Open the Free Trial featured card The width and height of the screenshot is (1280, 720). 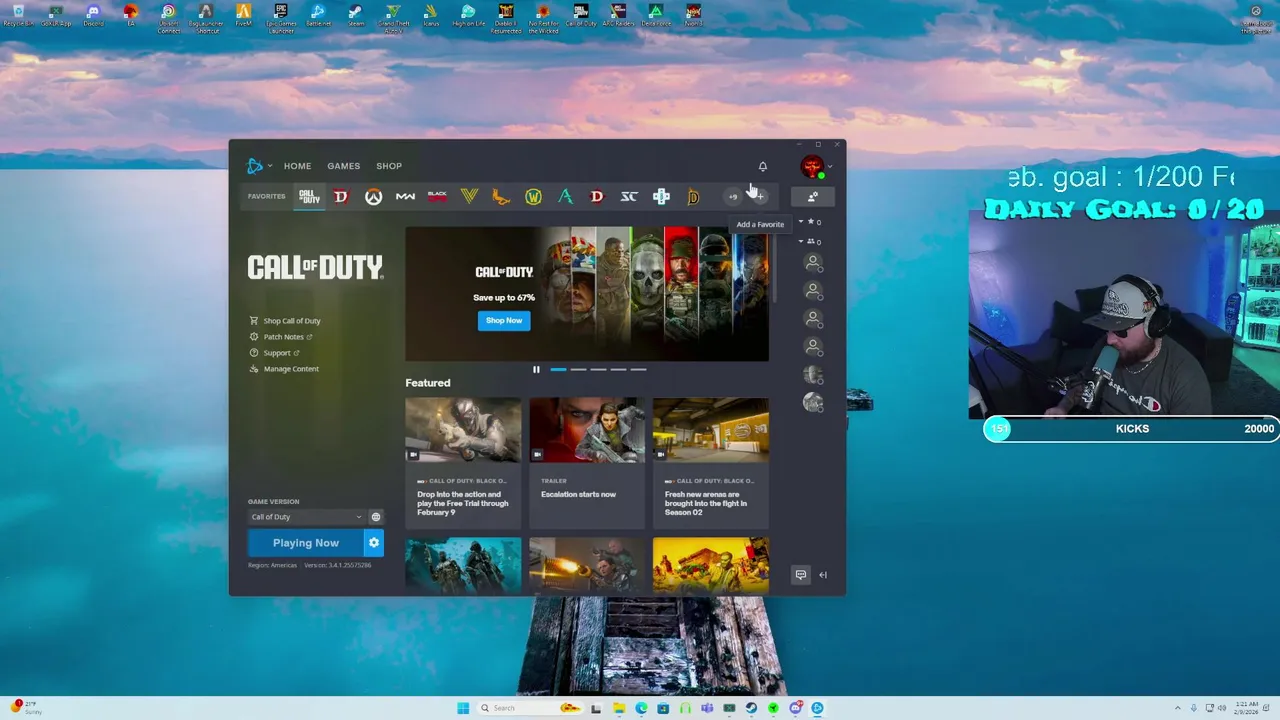coord(463,461)
